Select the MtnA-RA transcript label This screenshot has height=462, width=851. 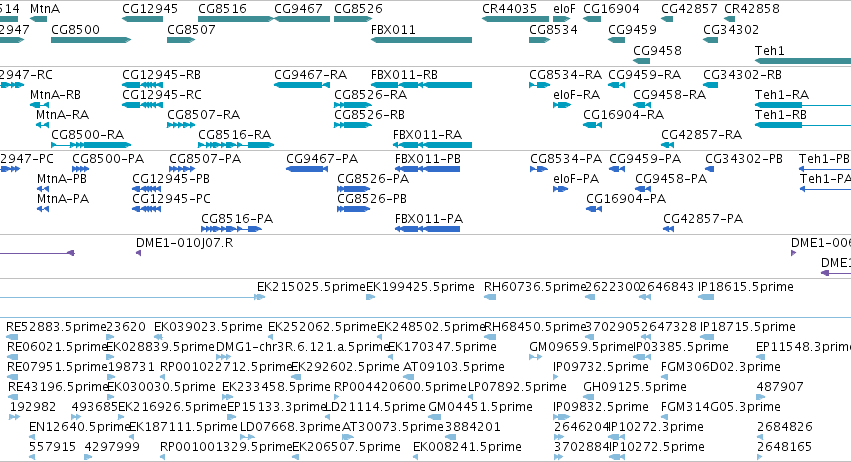[62, 115]
